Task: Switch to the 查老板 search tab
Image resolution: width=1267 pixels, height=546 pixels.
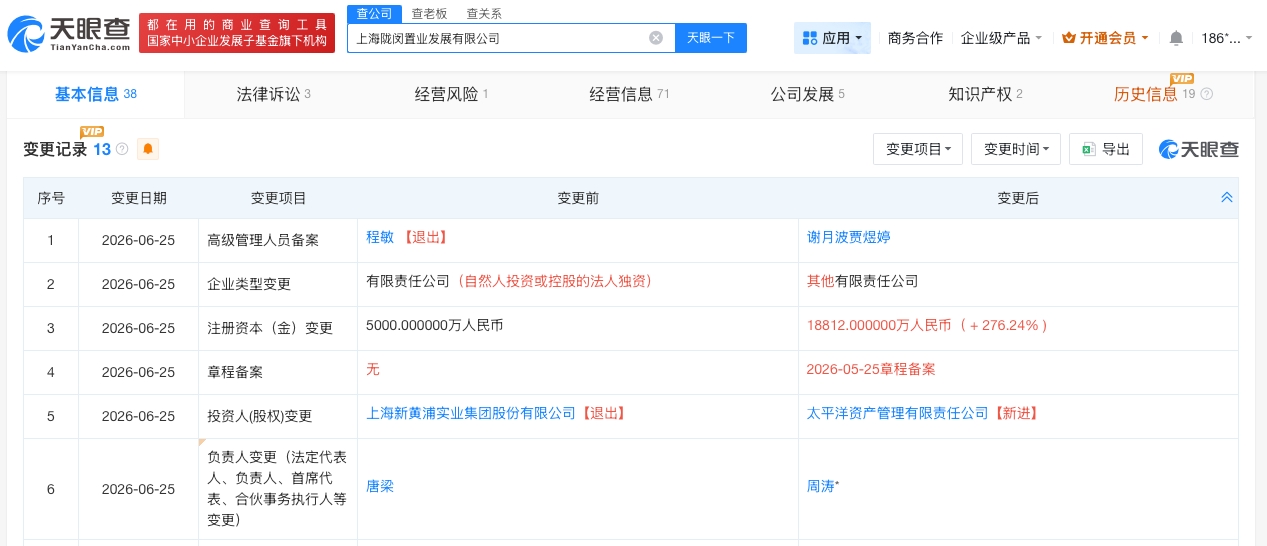Action: (x=430, y=13)
